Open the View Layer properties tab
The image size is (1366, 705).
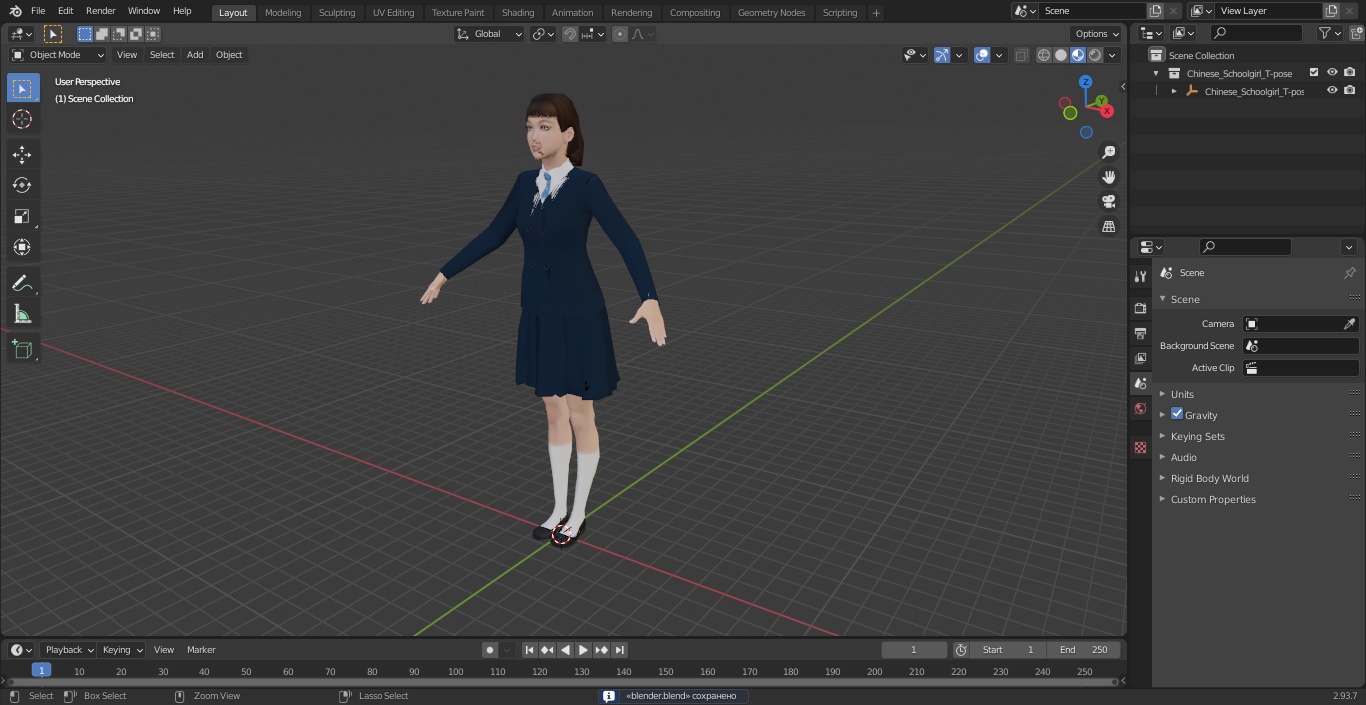(1140, 358)
